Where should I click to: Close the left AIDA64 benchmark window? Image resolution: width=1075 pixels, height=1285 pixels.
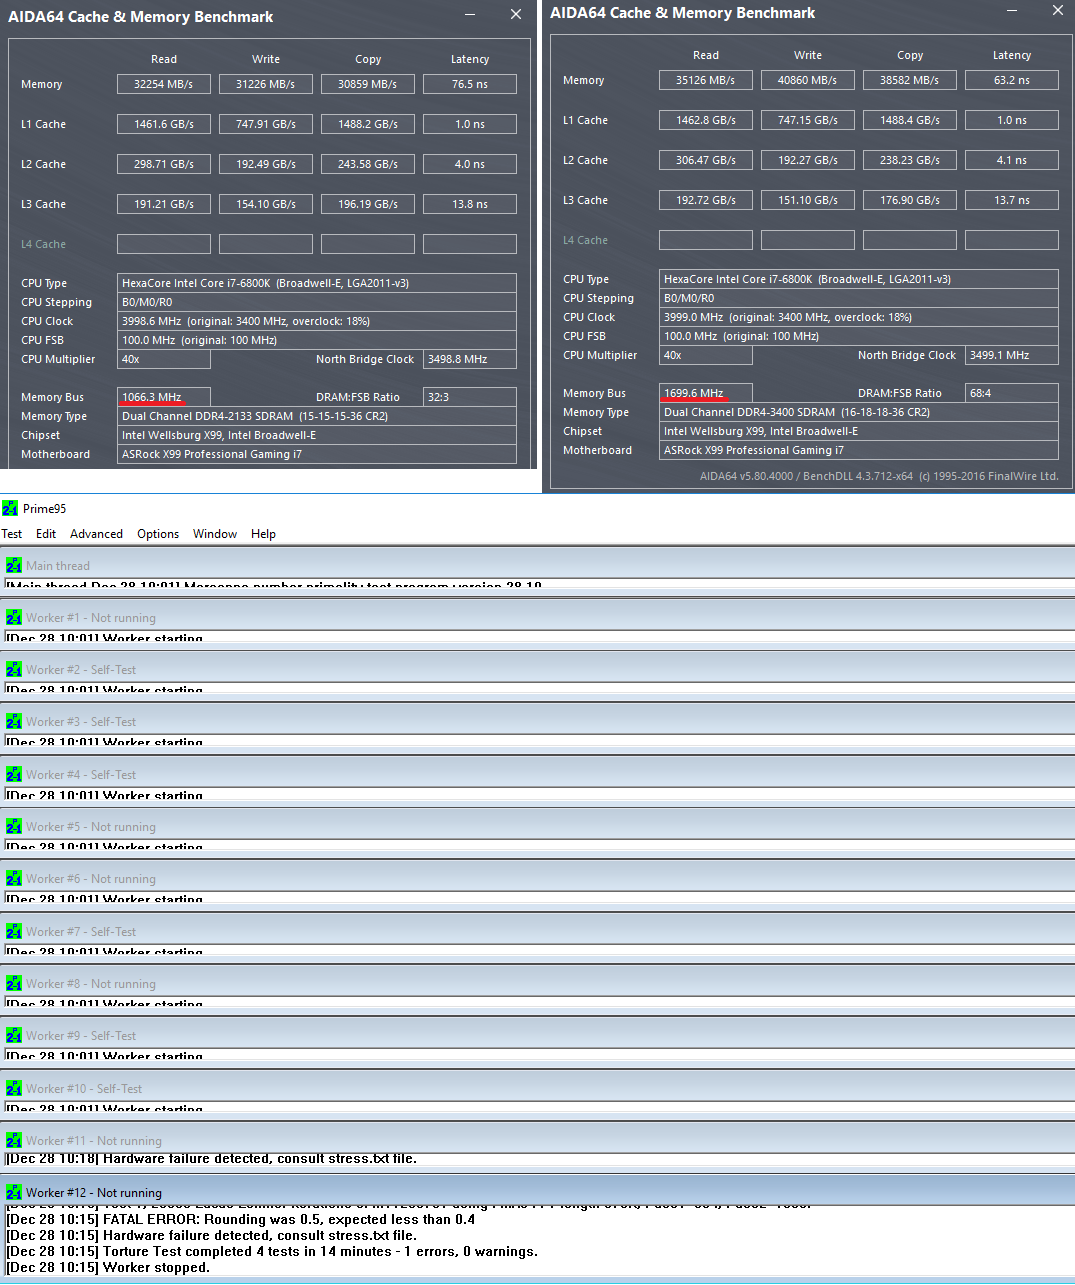pyautogui.click(x=516, y=14)
